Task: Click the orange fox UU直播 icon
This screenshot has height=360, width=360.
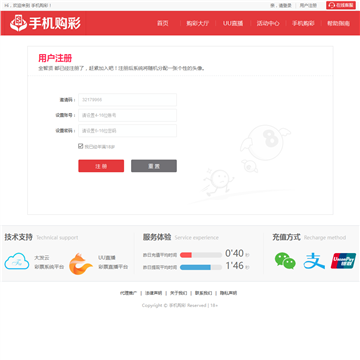Action: [80, 264]
